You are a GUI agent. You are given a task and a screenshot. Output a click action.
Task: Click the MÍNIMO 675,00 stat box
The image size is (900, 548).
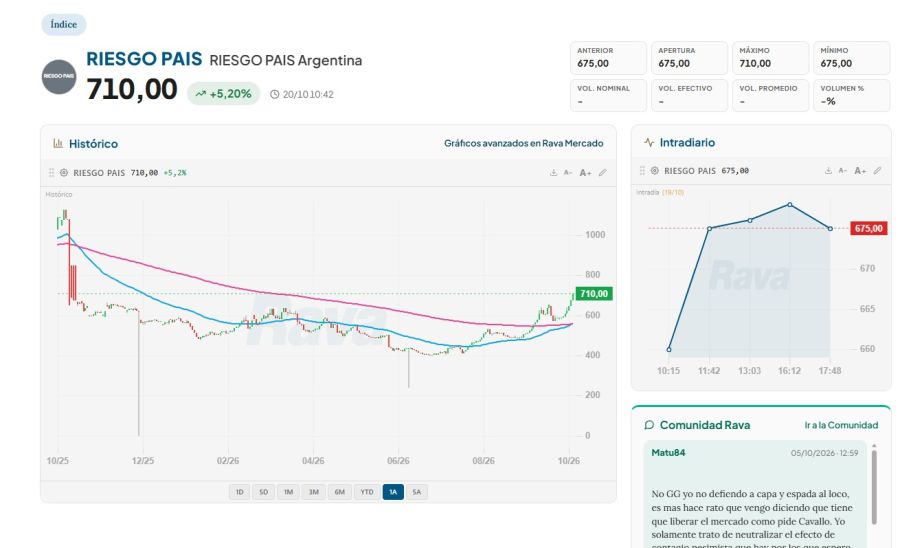coord(852,58)
